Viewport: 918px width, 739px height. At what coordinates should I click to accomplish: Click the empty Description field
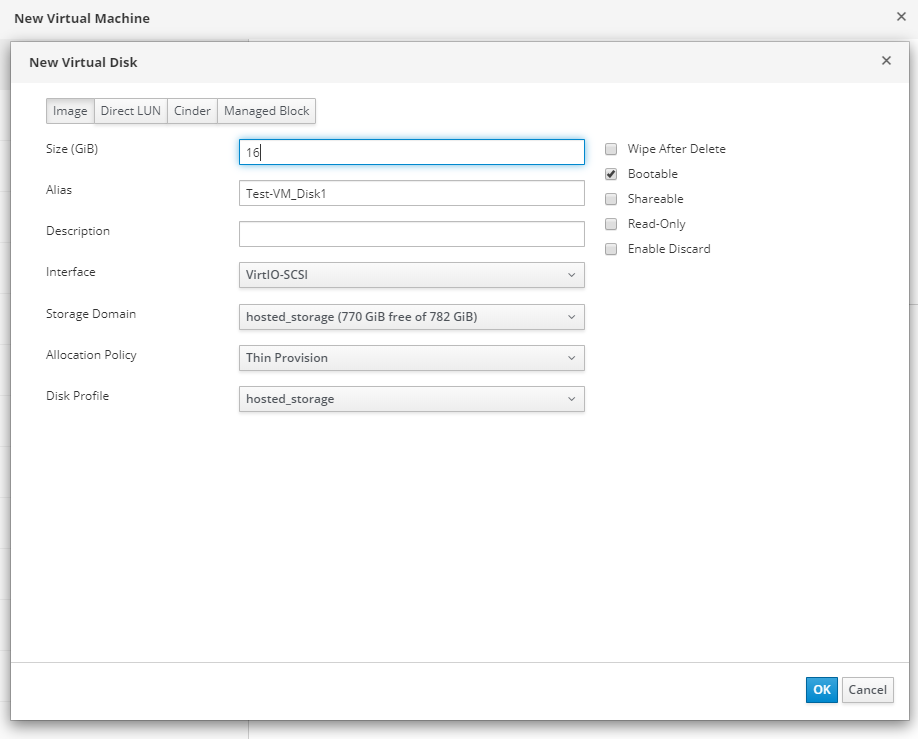click(411, 234)
